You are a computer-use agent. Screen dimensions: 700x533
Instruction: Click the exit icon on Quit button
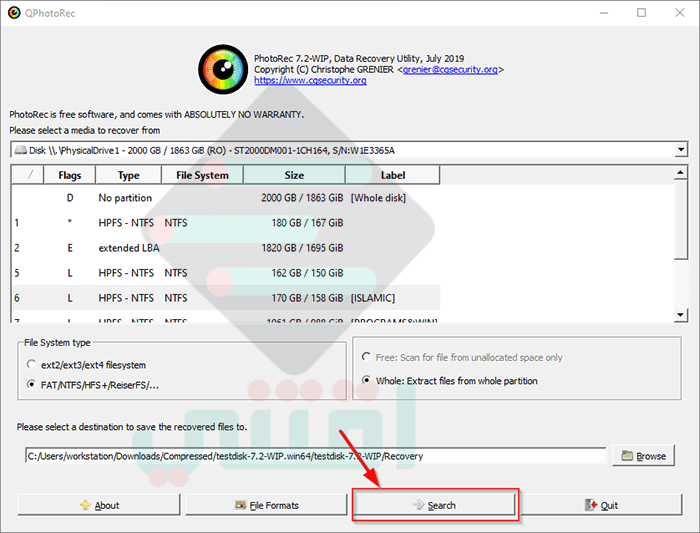591,505
